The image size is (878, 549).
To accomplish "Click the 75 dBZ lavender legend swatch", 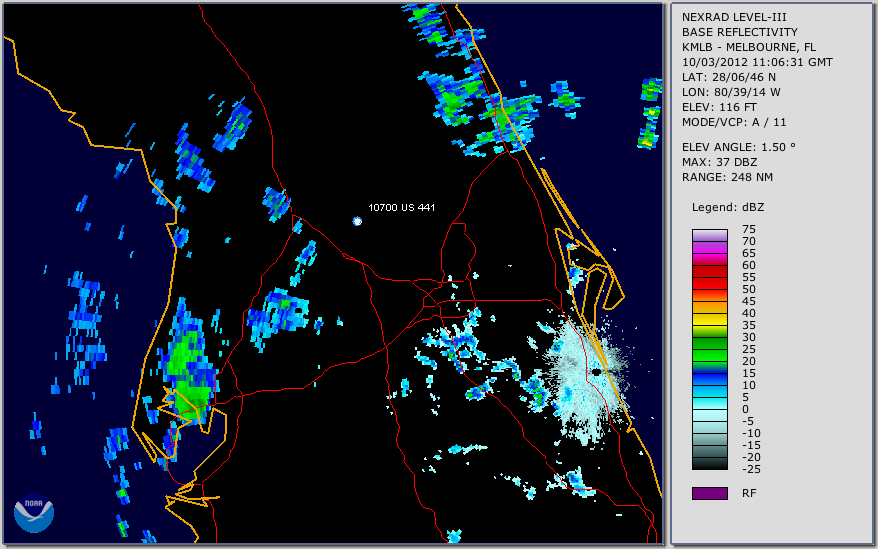I will [x=709, y=235].
